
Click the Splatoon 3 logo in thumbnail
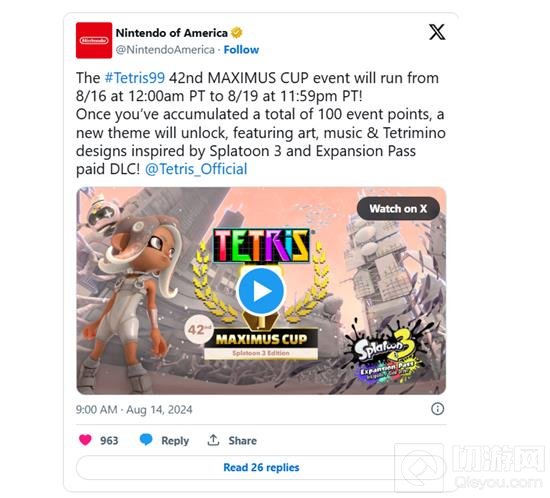pyautogui.click(x=386, y=356)
